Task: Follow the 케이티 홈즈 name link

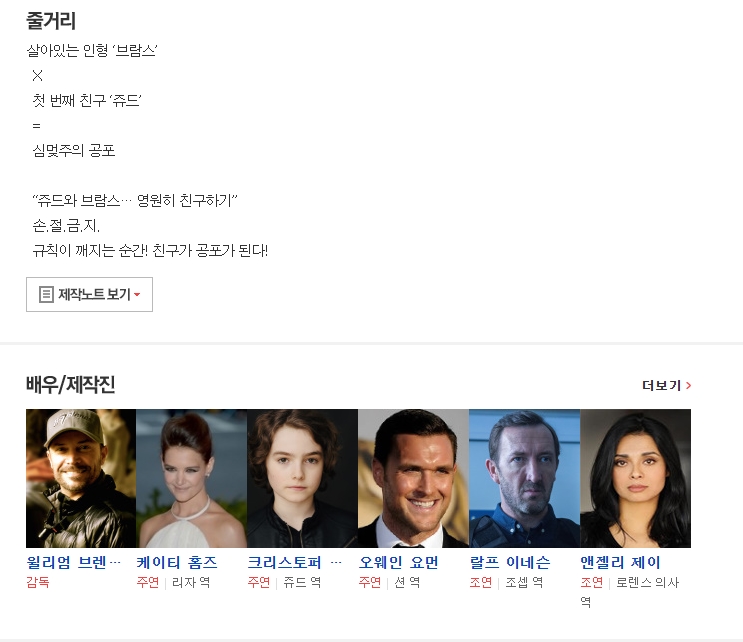Action: [177, 562]
